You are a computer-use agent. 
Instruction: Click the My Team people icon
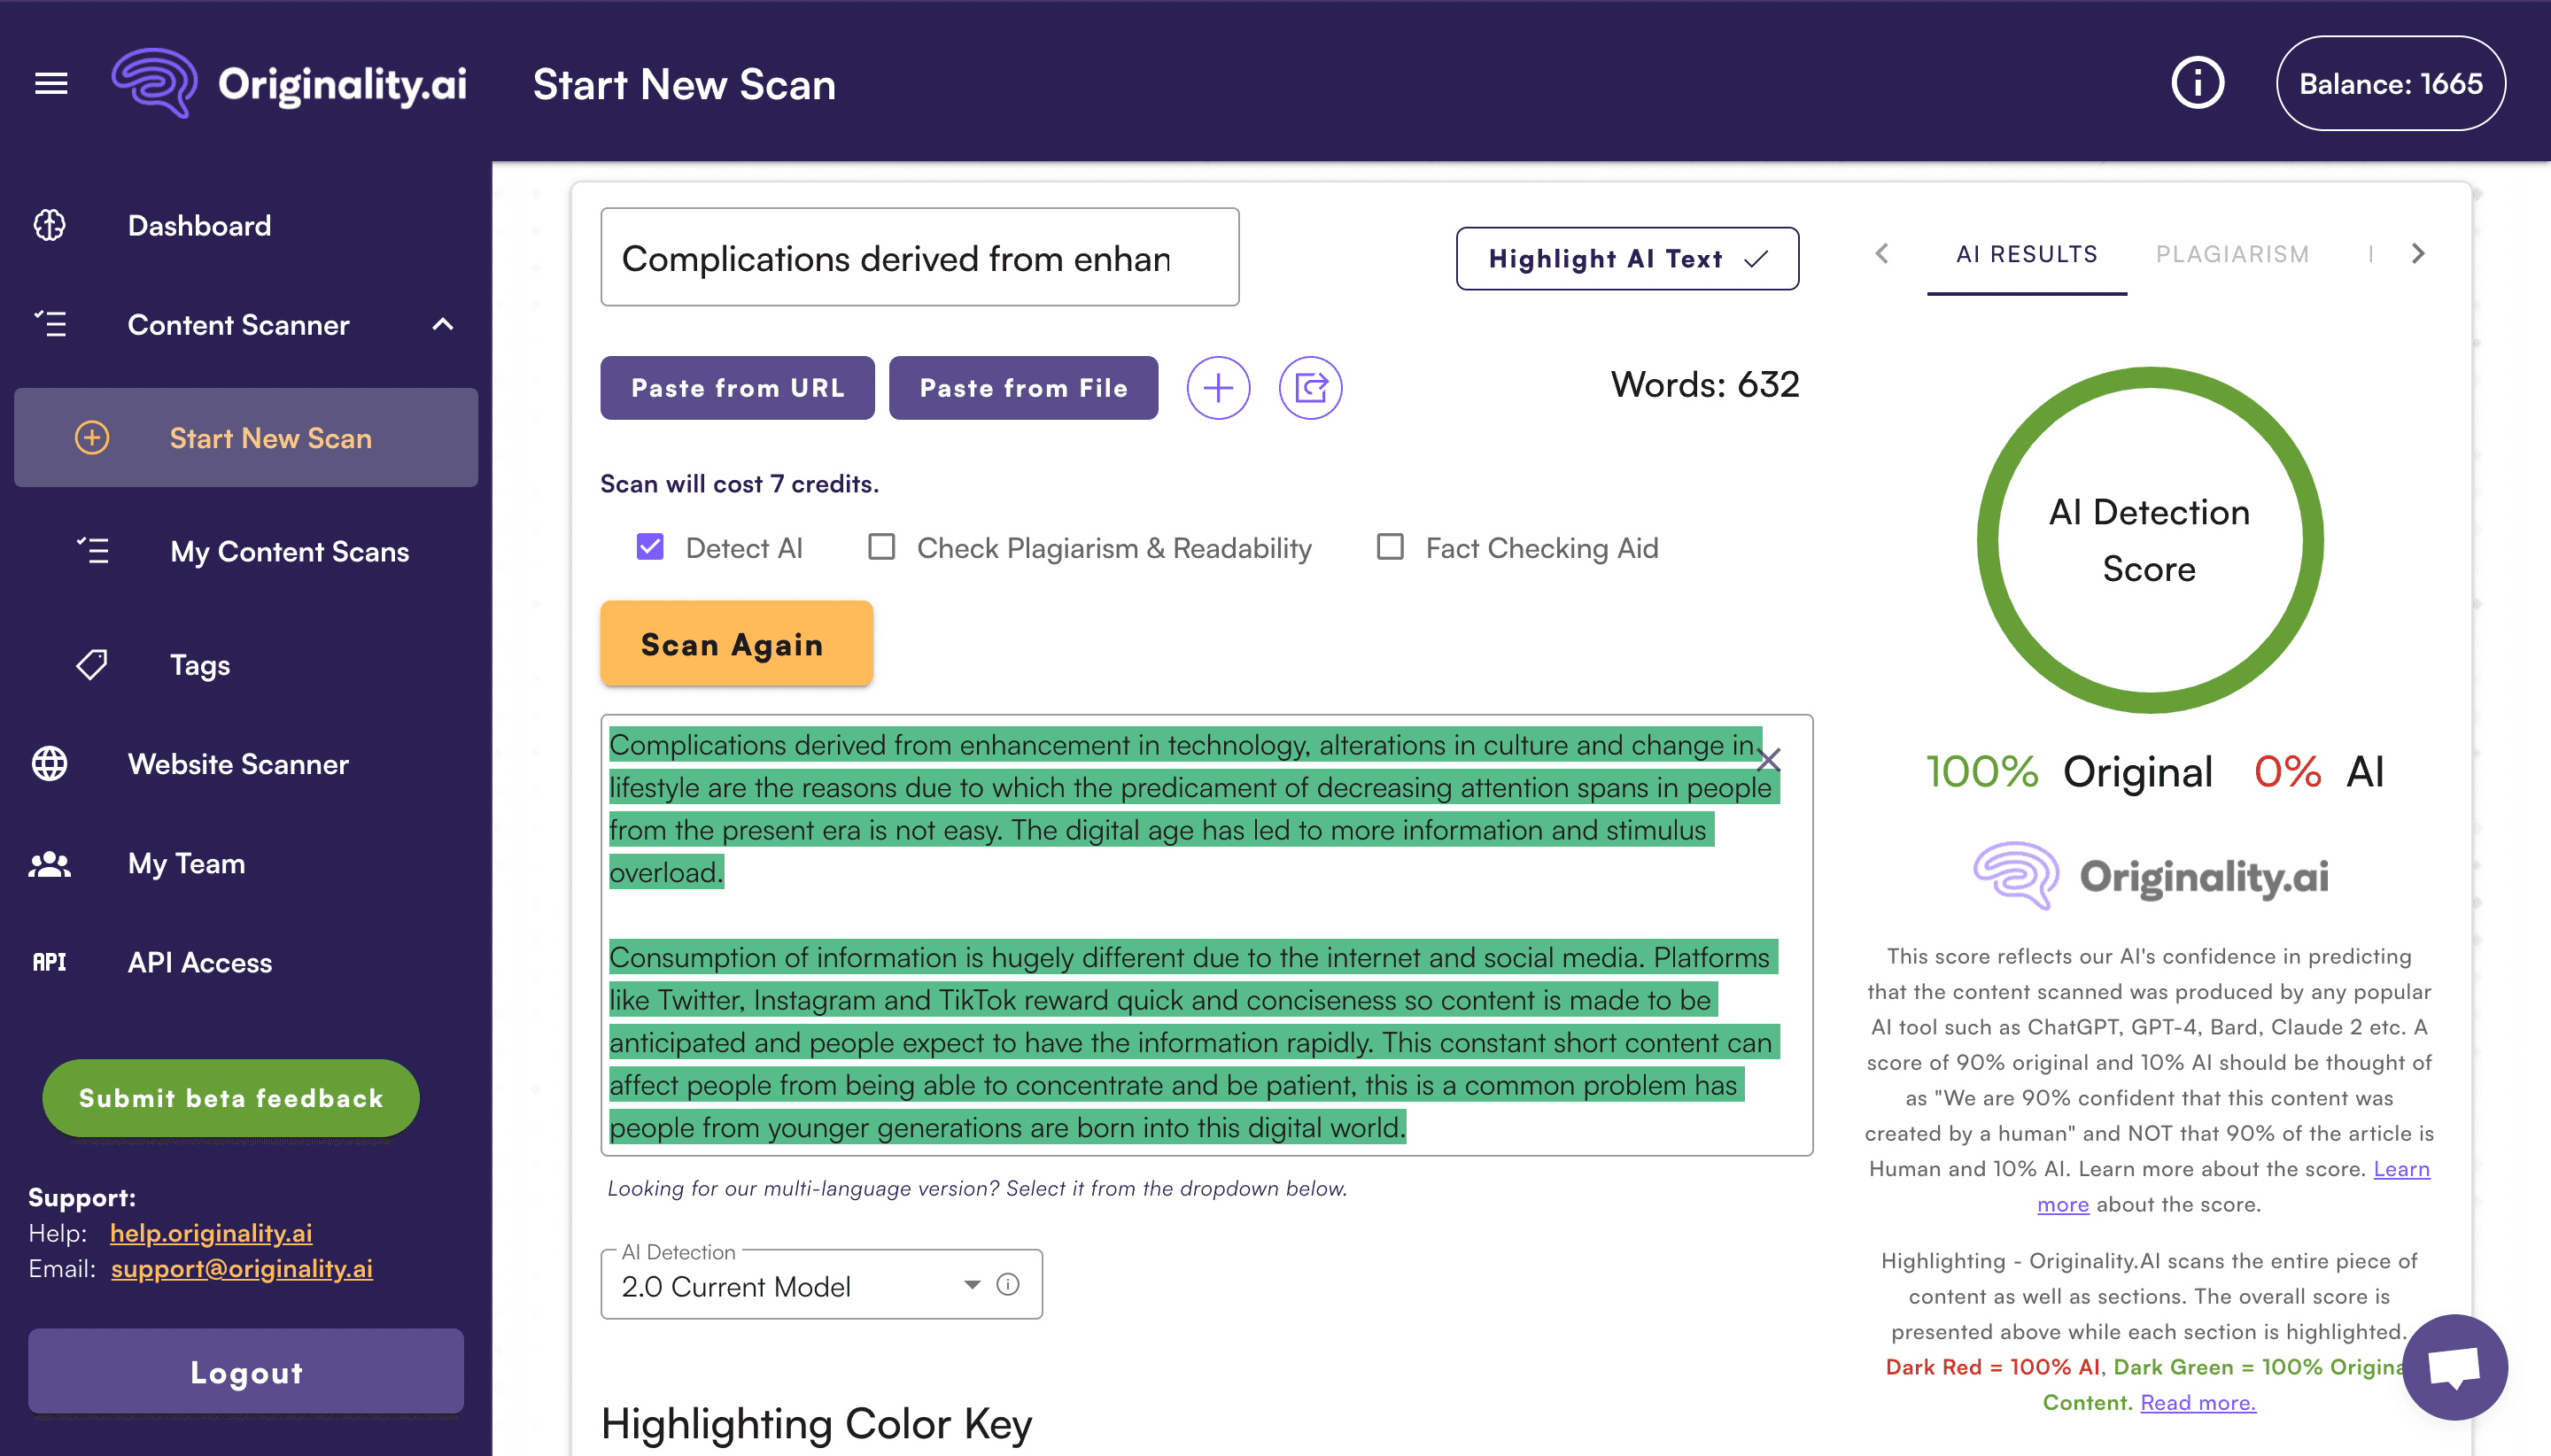[49, 863]
